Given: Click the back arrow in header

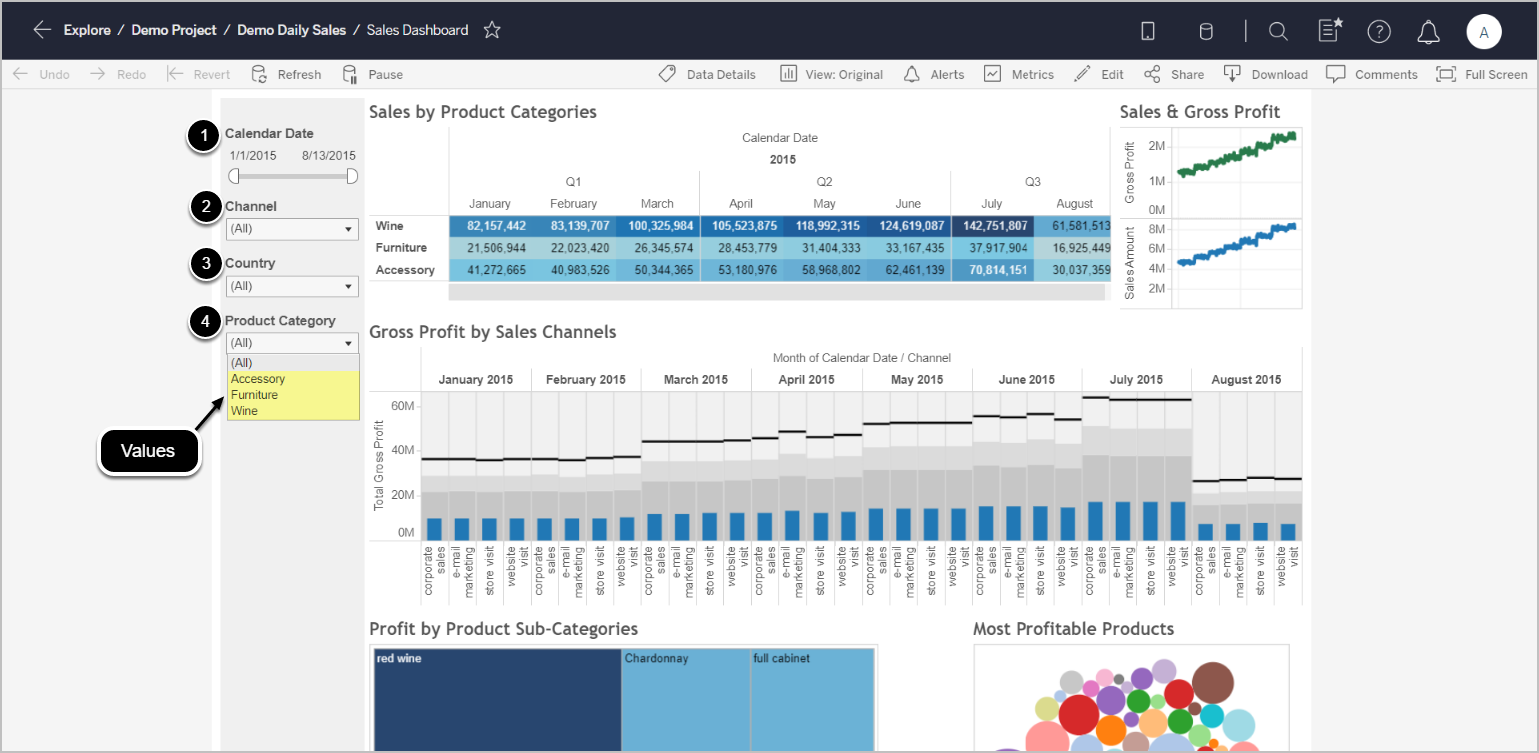Looking at the screenshot, I should 41,30.
